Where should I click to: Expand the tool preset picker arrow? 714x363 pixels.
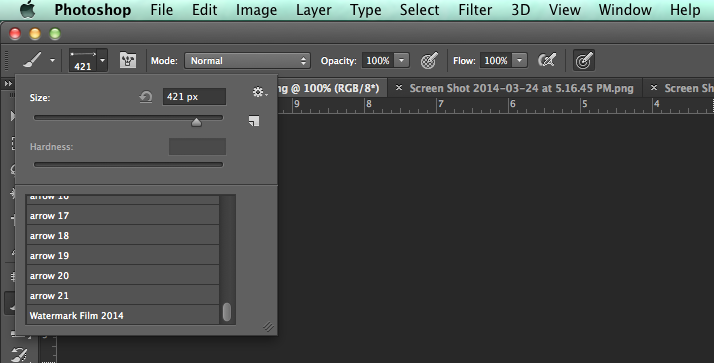click(x=52, y=60)
